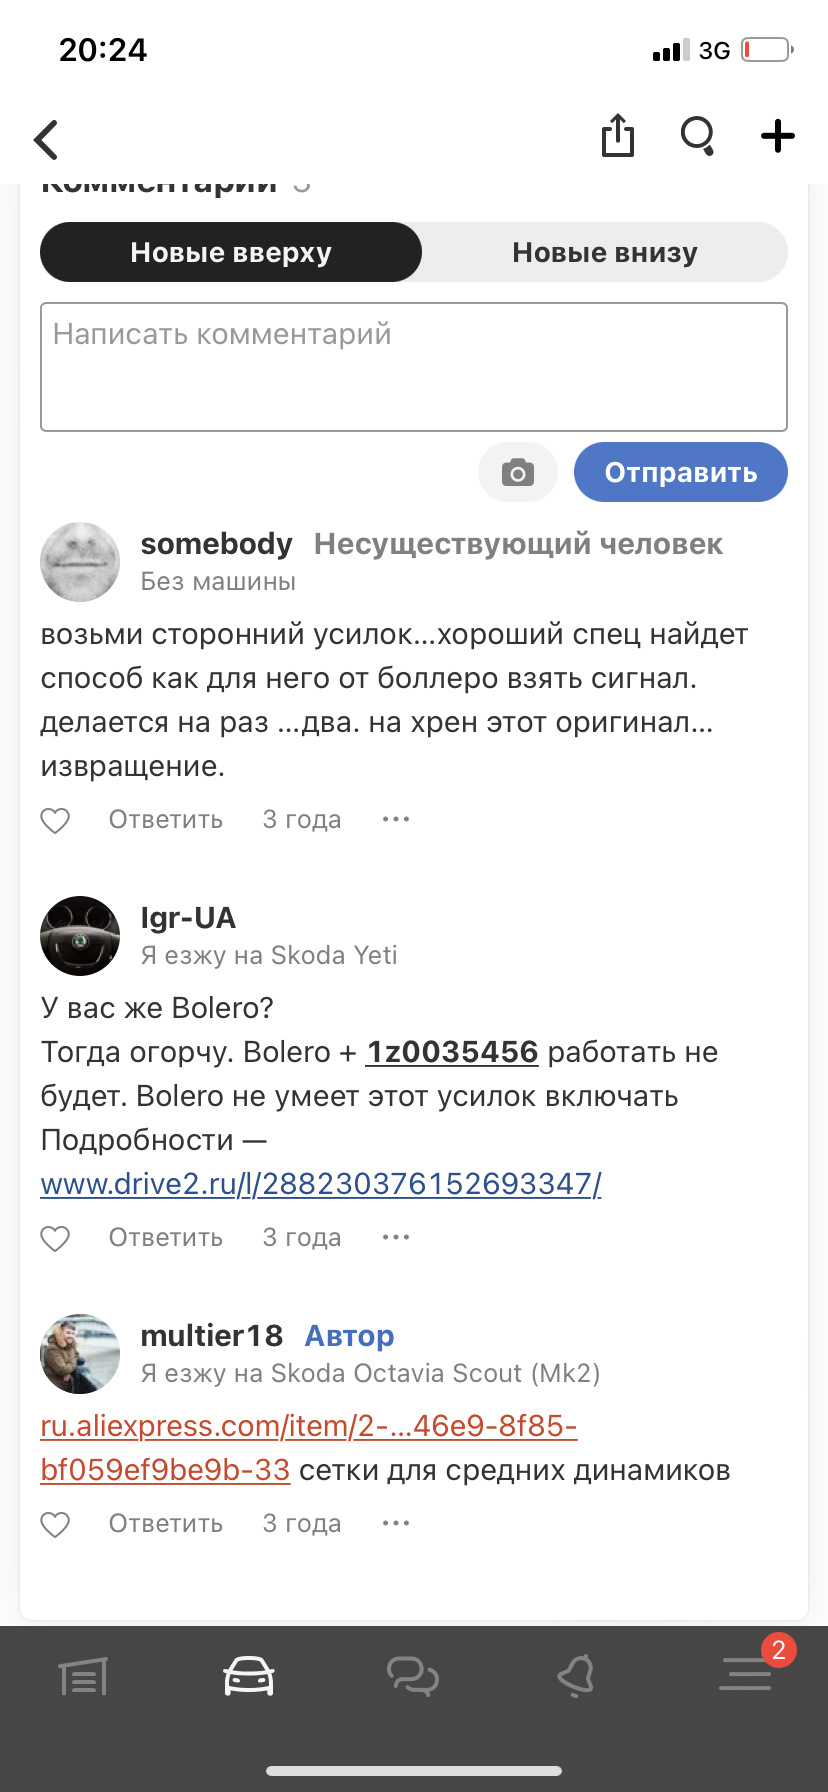Viewport: 828px width, 1792px height.
Task: Open notifications via the bell icon
Action: point(579,1677)
